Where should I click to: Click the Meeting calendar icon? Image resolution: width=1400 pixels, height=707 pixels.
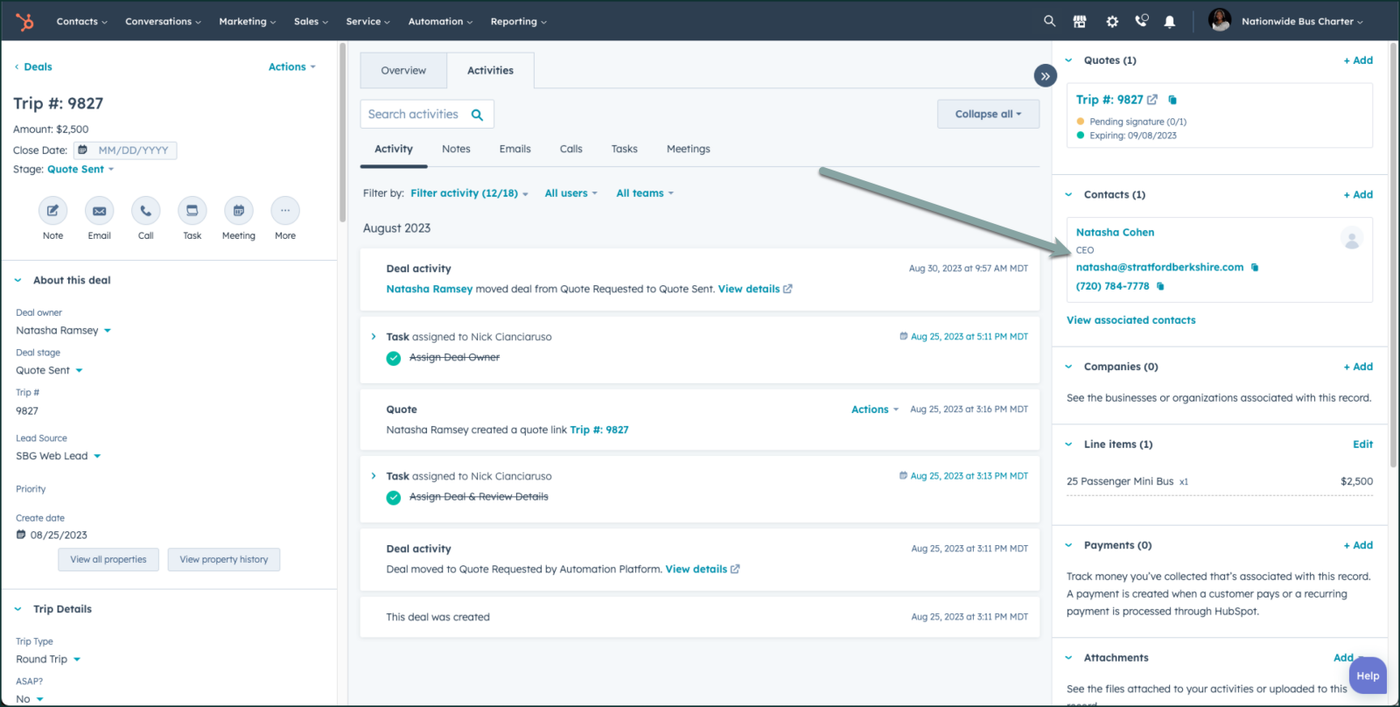coord(238,211)
